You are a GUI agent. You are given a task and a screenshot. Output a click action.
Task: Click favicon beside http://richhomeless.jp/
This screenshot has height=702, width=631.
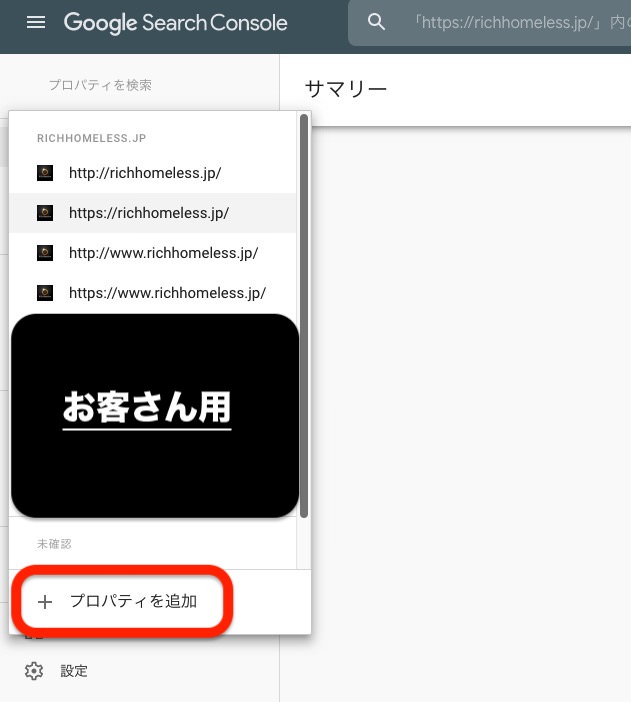[x=45, y=173]
